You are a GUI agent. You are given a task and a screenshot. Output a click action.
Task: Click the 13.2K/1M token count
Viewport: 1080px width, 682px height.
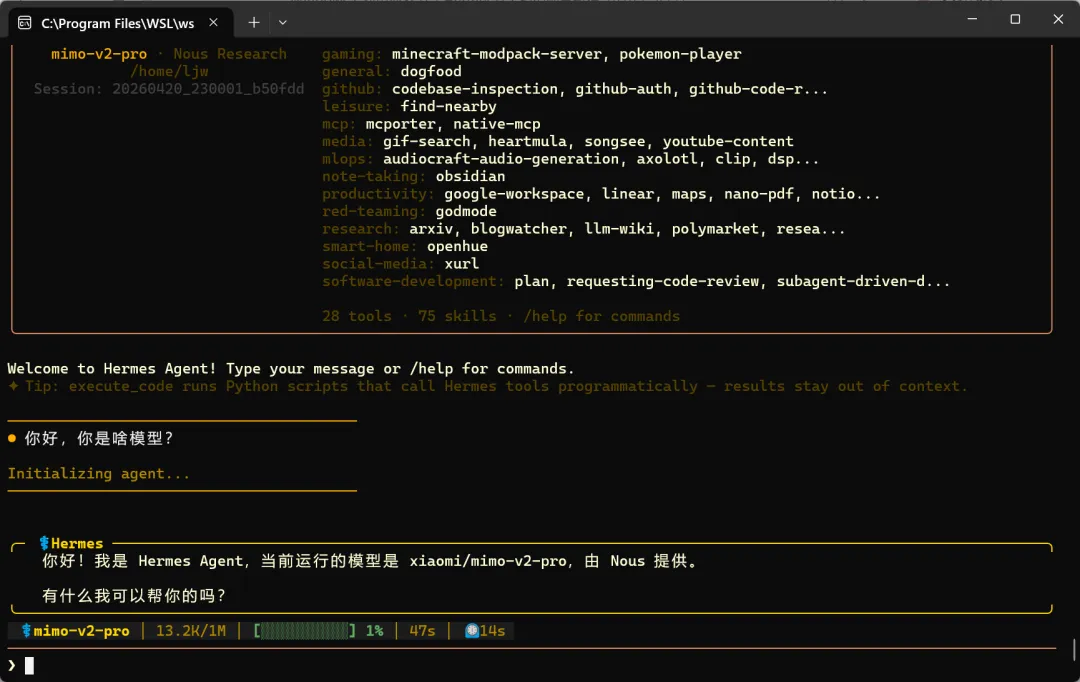click(191, 631)
